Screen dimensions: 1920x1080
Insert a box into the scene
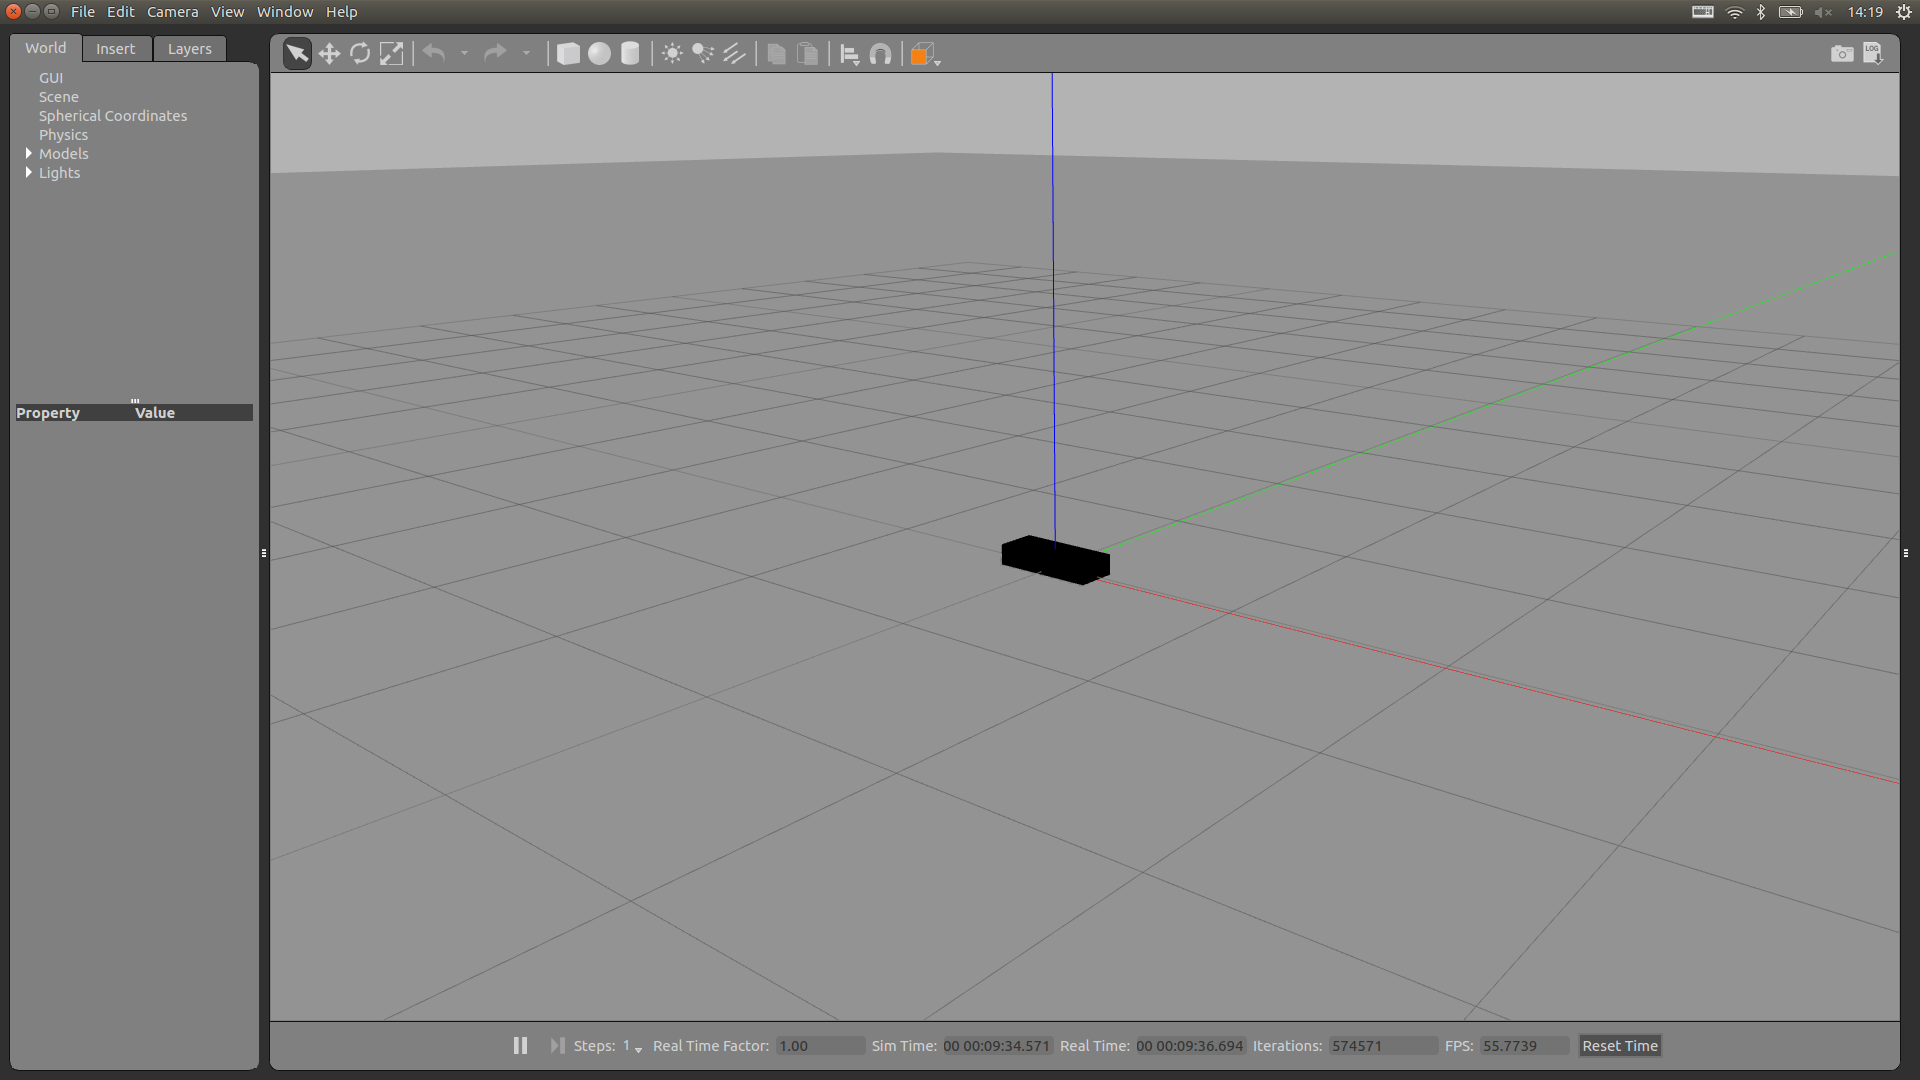tap(568, 53)
